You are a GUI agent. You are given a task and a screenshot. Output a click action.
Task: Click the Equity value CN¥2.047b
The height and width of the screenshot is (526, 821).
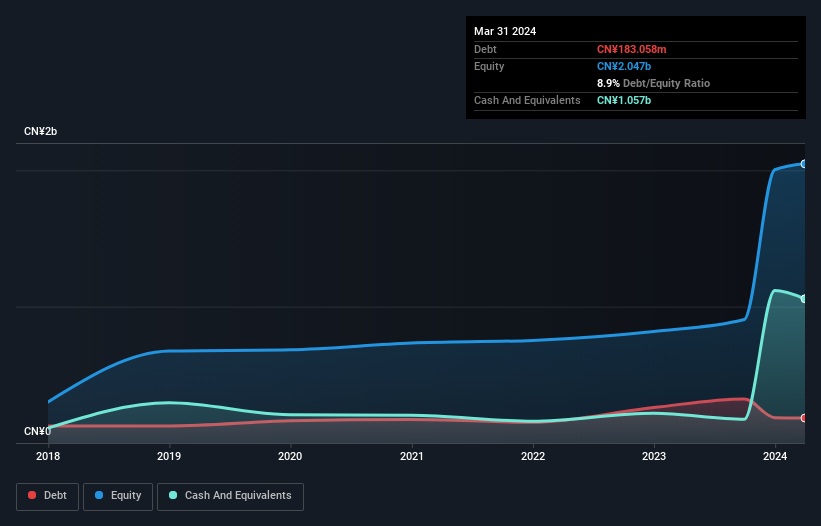(624, 66)
